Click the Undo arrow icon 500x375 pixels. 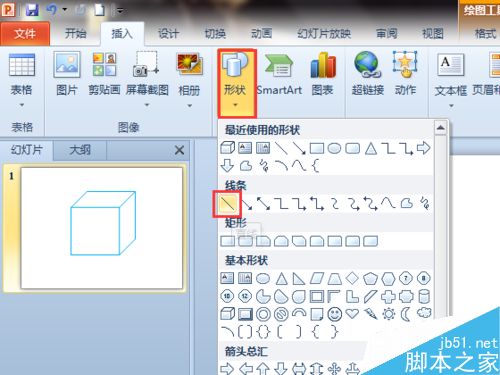[51, 10]
